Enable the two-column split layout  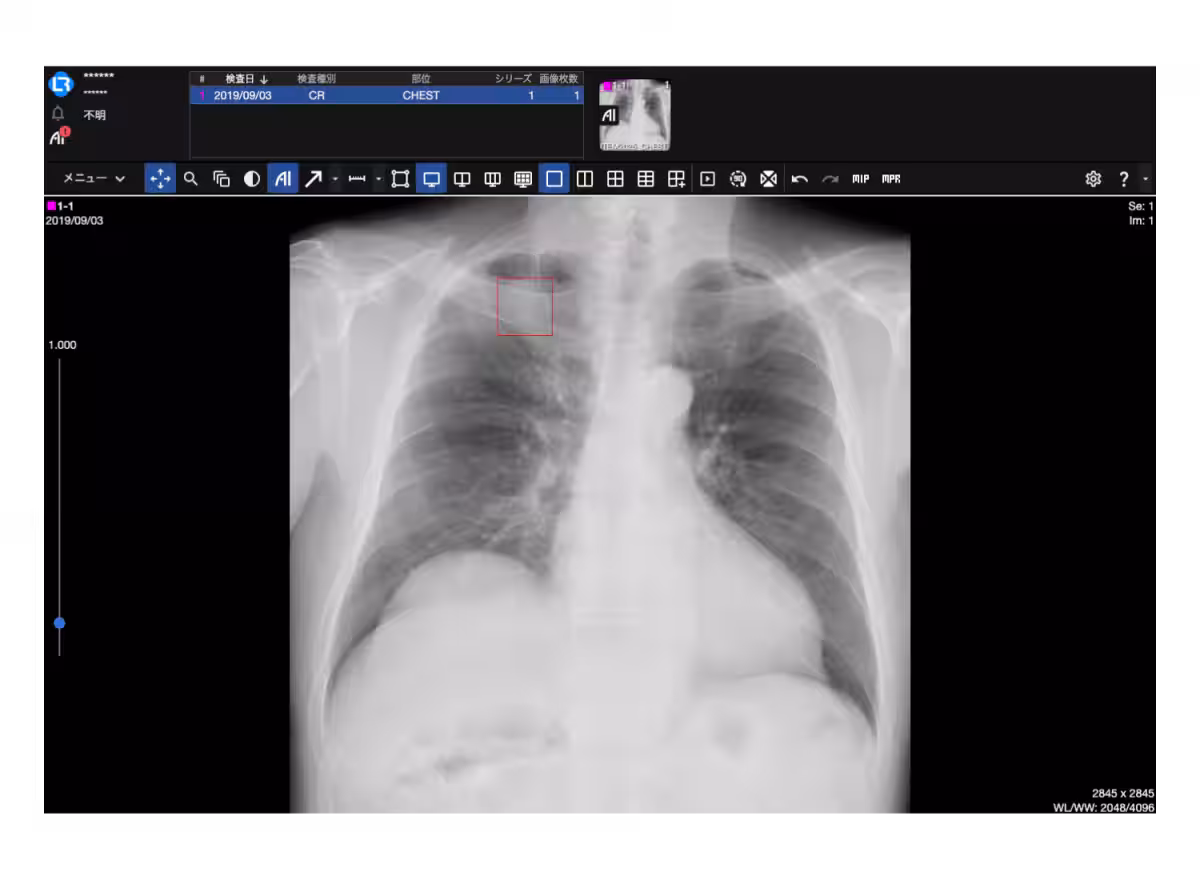(585, 179)
